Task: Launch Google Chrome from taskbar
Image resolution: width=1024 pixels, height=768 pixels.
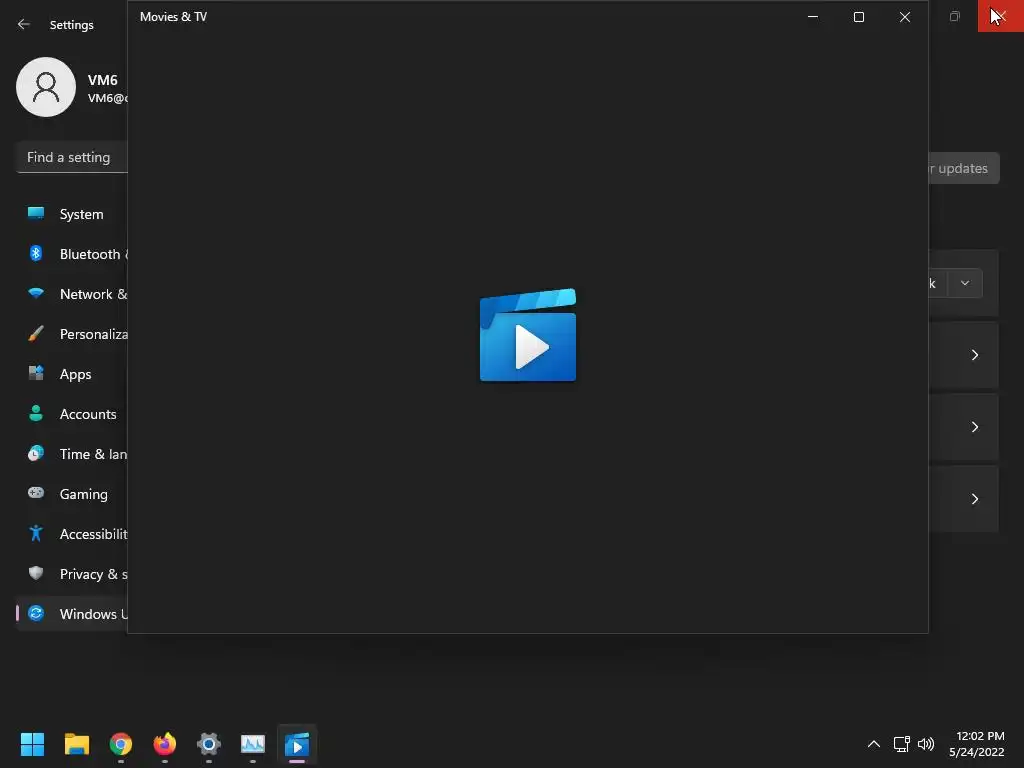Action: point(121,744)
